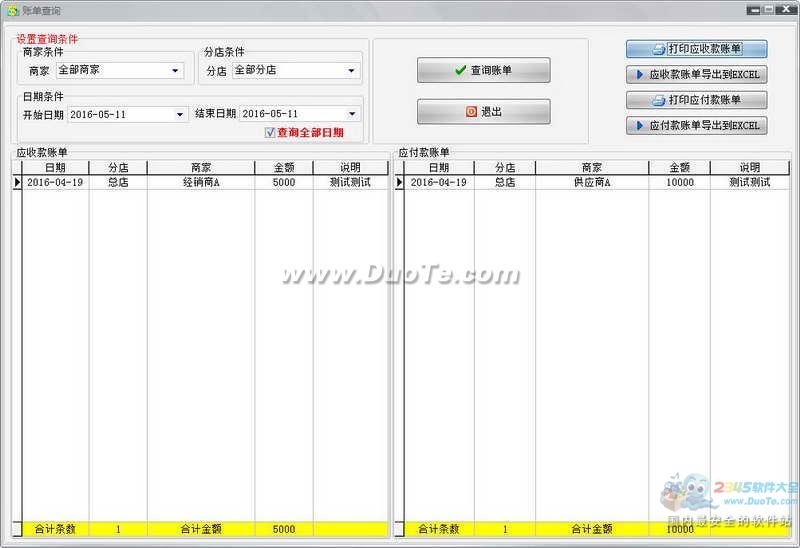This screenshot has height=548, width=800.
Task: Select date 2016-04-19 in 应付款账单 row
Action: (439, 182)
